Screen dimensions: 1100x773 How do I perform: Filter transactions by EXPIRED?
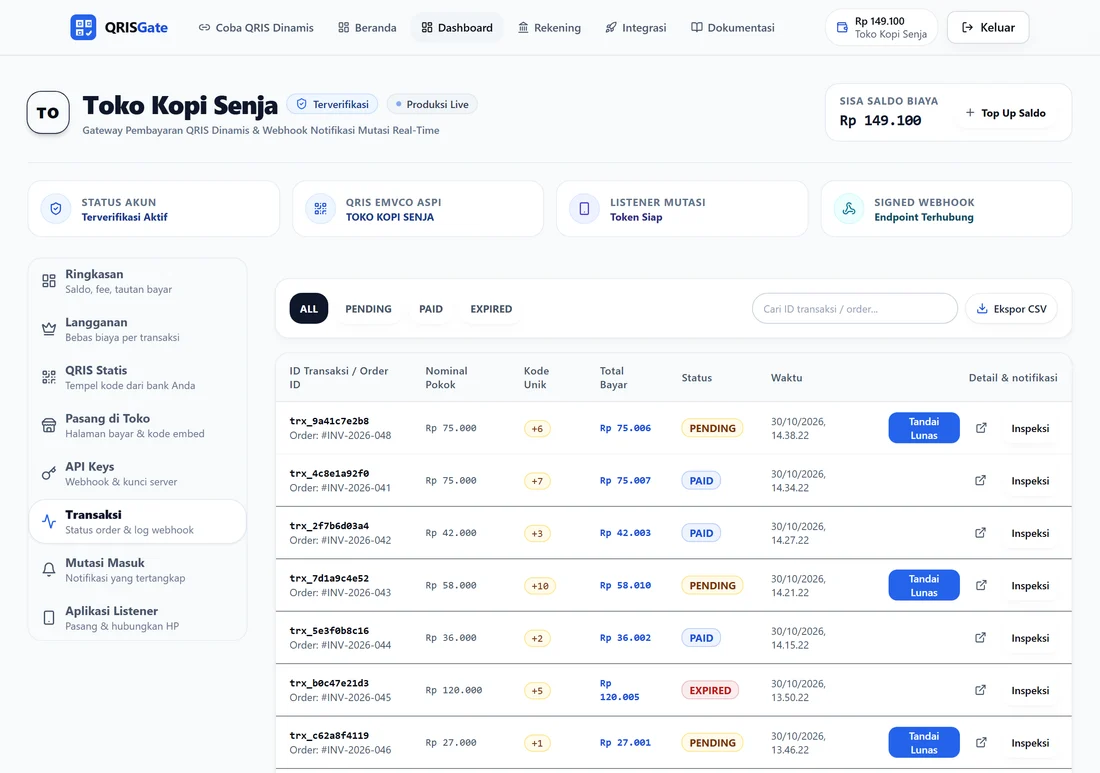tap(491, 309)
